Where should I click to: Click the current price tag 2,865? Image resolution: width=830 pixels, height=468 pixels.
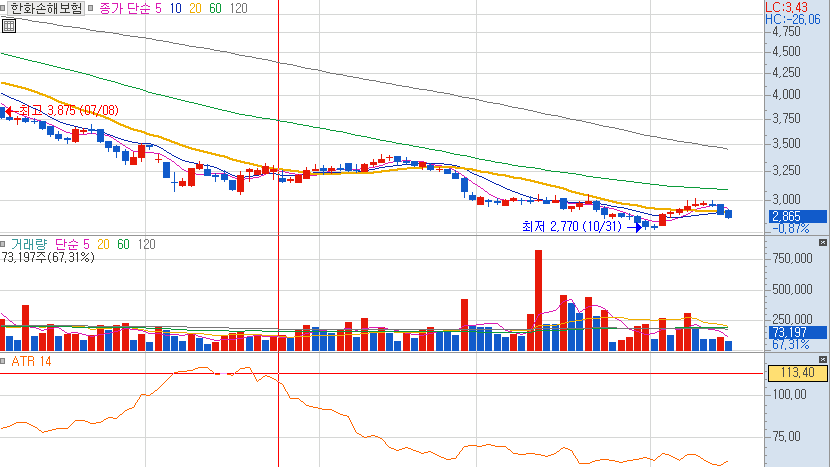[x=797, y=216]
